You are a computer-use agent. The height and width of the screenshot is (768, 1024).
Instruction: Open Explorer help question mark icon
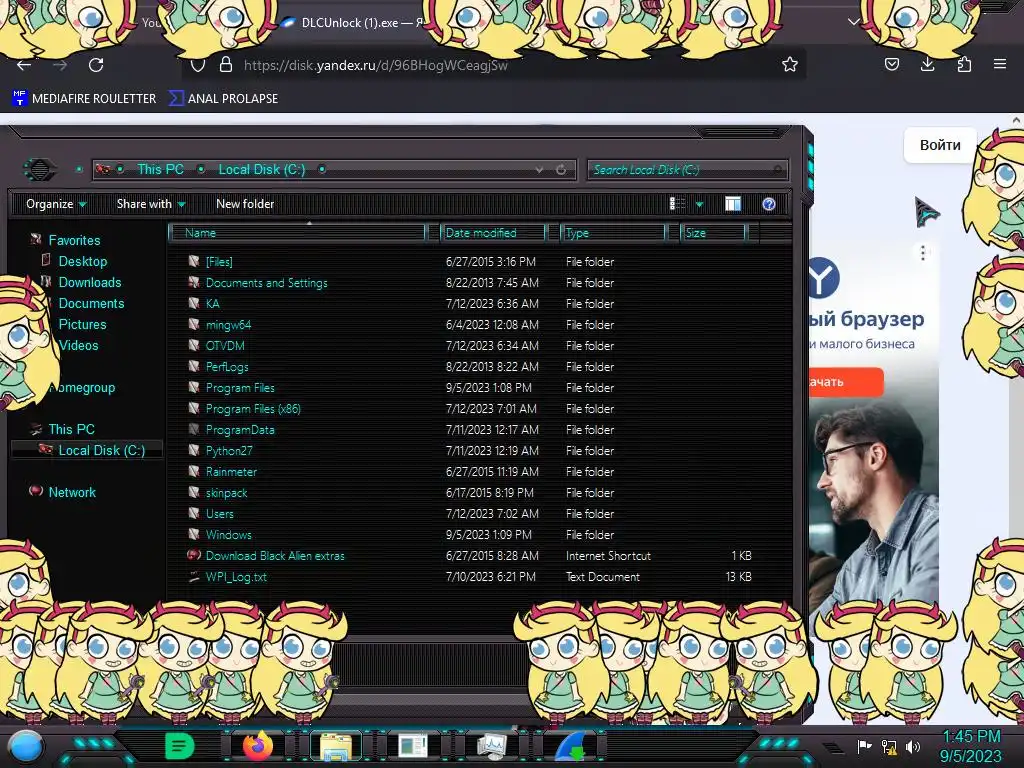[769, 204]
